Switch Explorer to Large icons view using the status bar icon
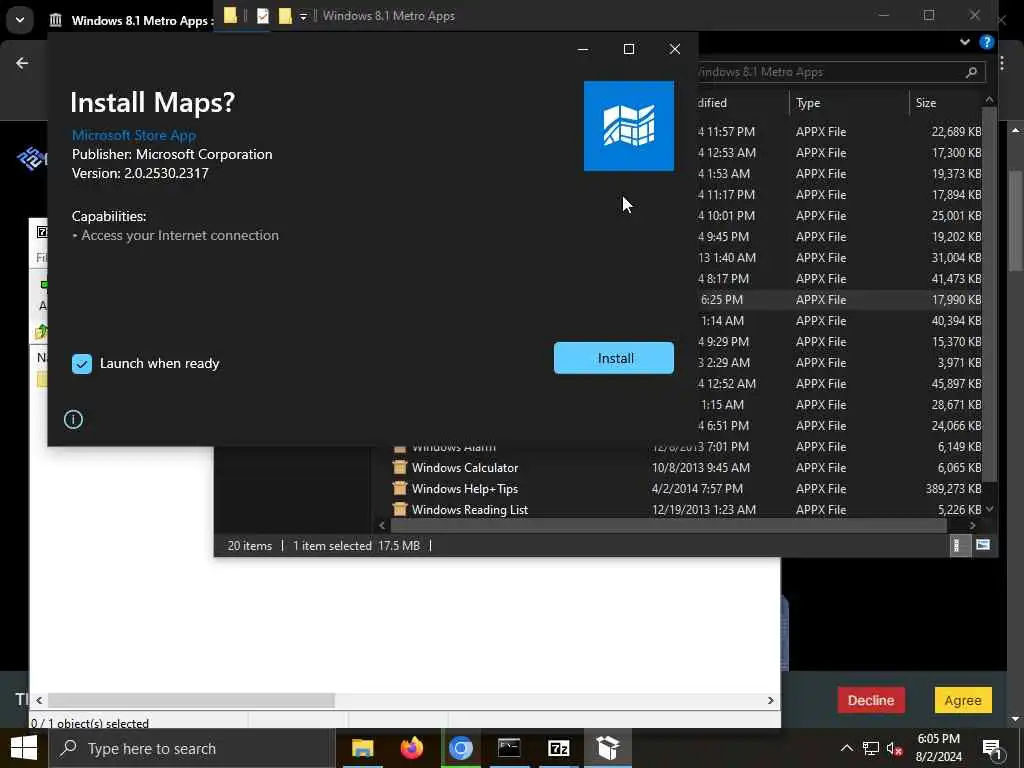 [982, 545]
